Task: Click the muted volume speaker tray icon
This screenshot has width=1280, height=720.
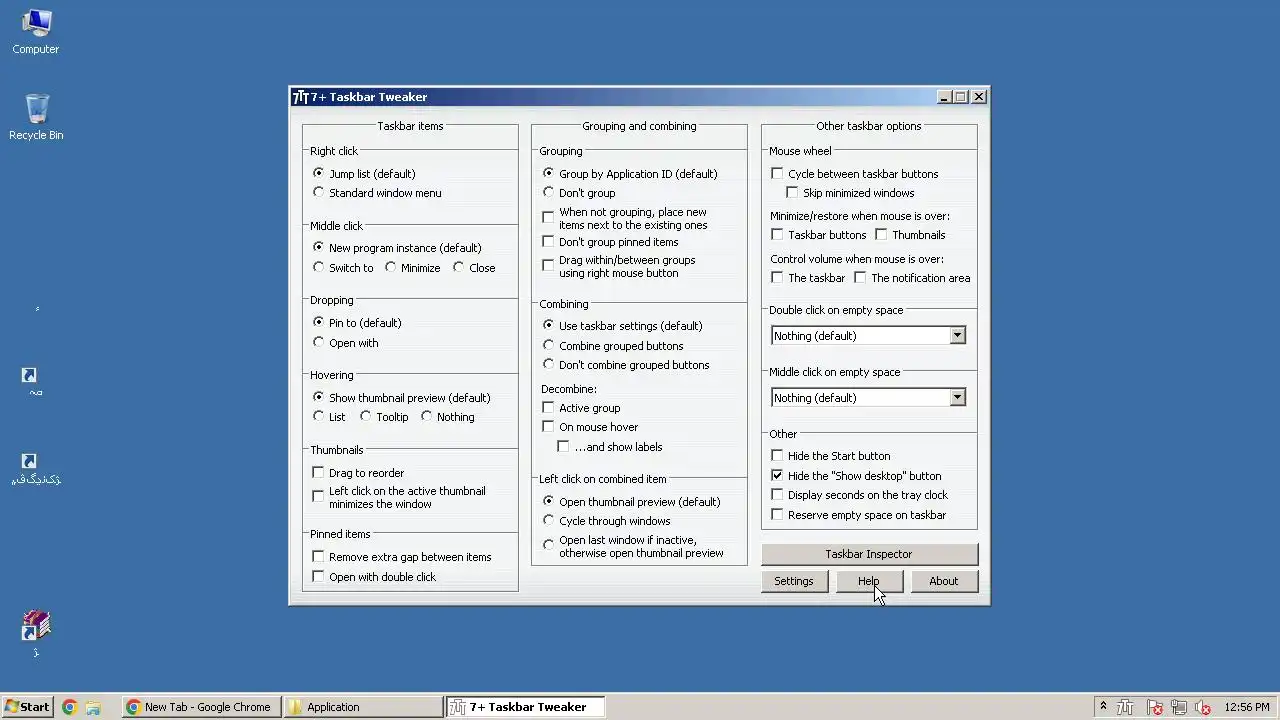Action: click(1203, 707)
